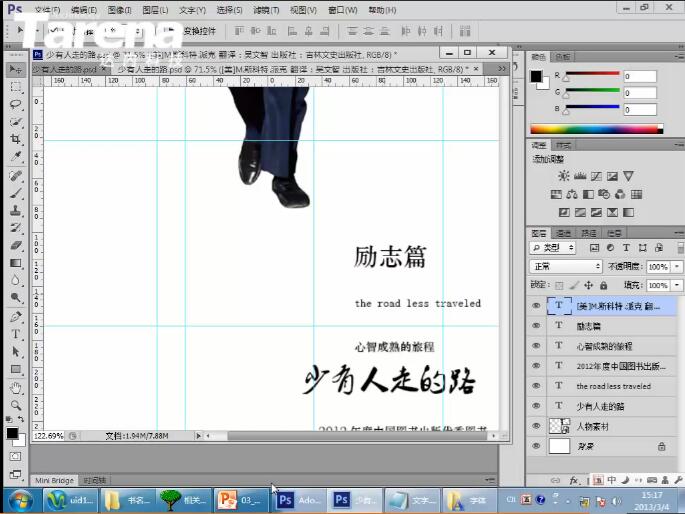Viewport: 685px width, 514px height.
Task: Add Curves adjustment layer
Action: [596, 176]
